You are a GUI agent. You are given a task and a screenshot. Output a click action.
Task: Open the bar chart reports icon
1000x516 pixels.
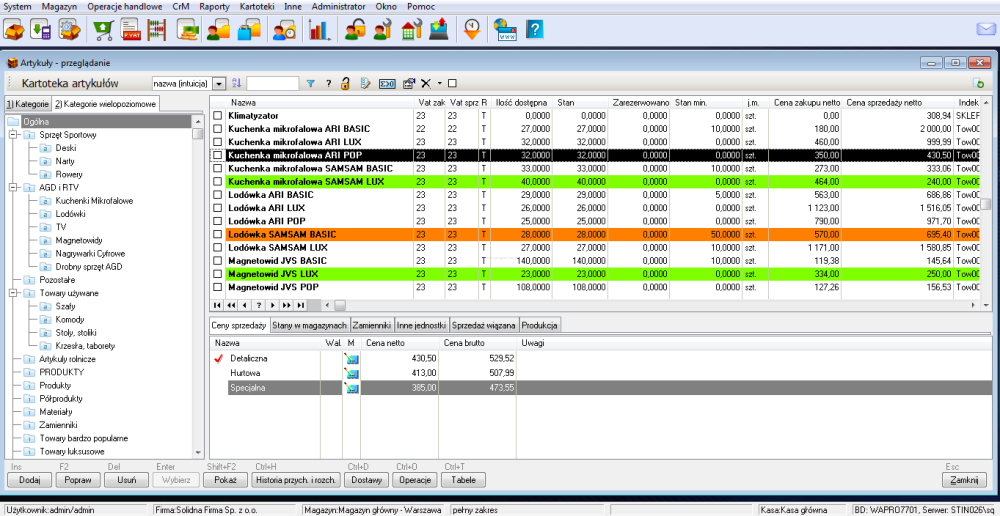click(319, 30)
